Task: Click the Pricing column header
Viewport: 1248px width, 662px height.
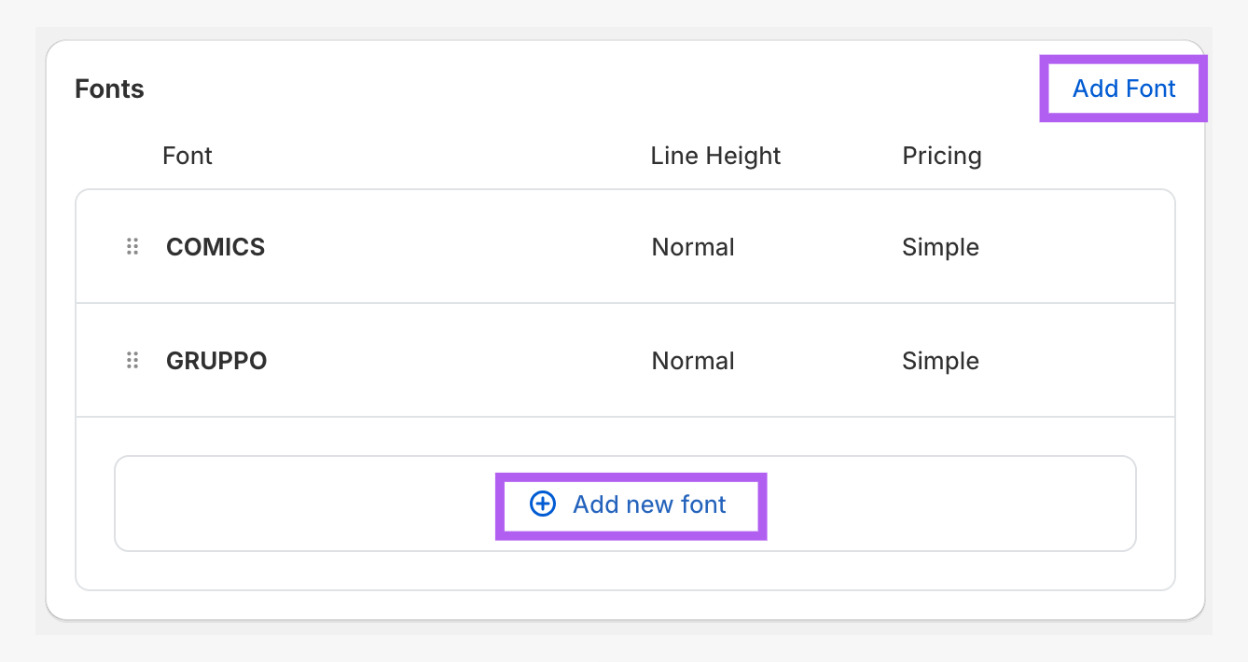Action: click(x=941, y=156)
